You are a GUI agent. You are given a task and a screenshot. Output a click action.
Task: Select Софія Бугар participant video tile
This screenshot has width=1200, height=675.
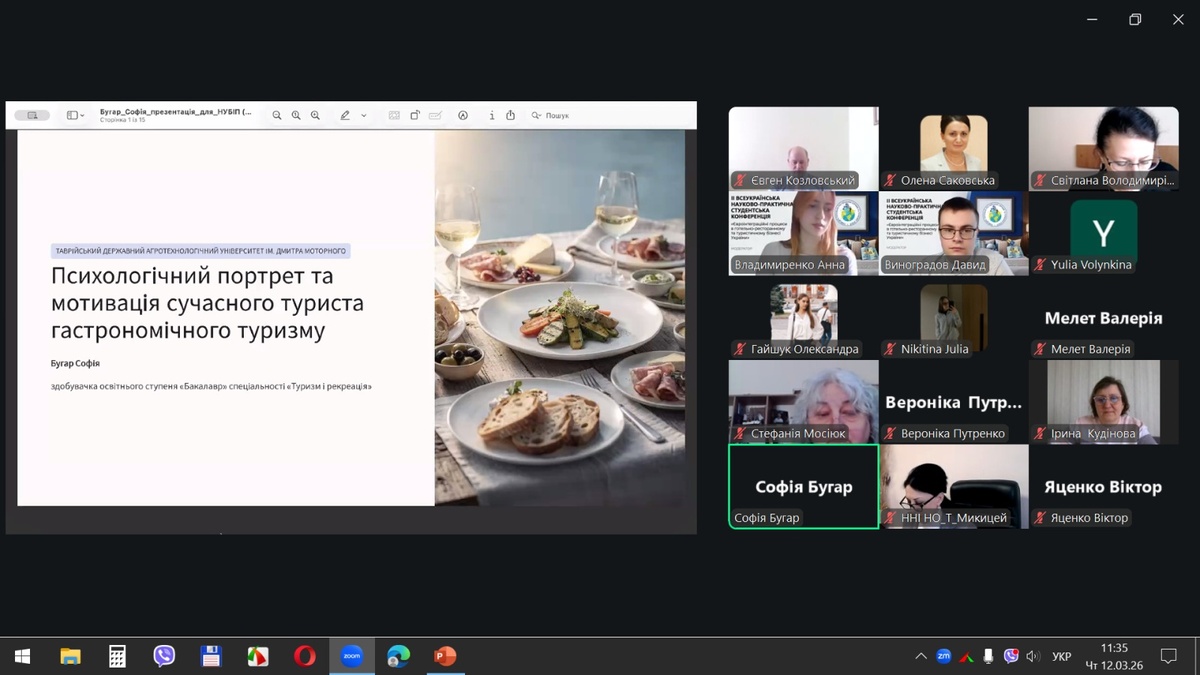pyautogui.click(x=803, y=486)
